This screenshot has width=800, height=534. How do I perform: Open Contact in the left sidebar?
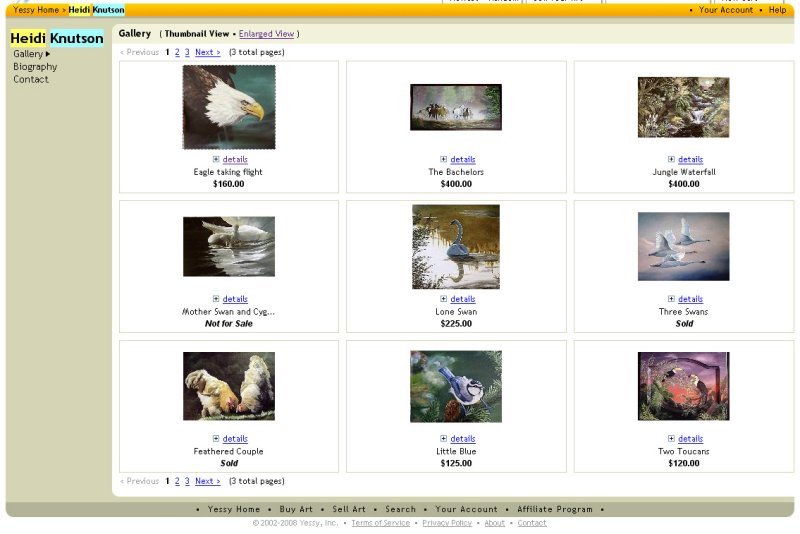[31, 80]
